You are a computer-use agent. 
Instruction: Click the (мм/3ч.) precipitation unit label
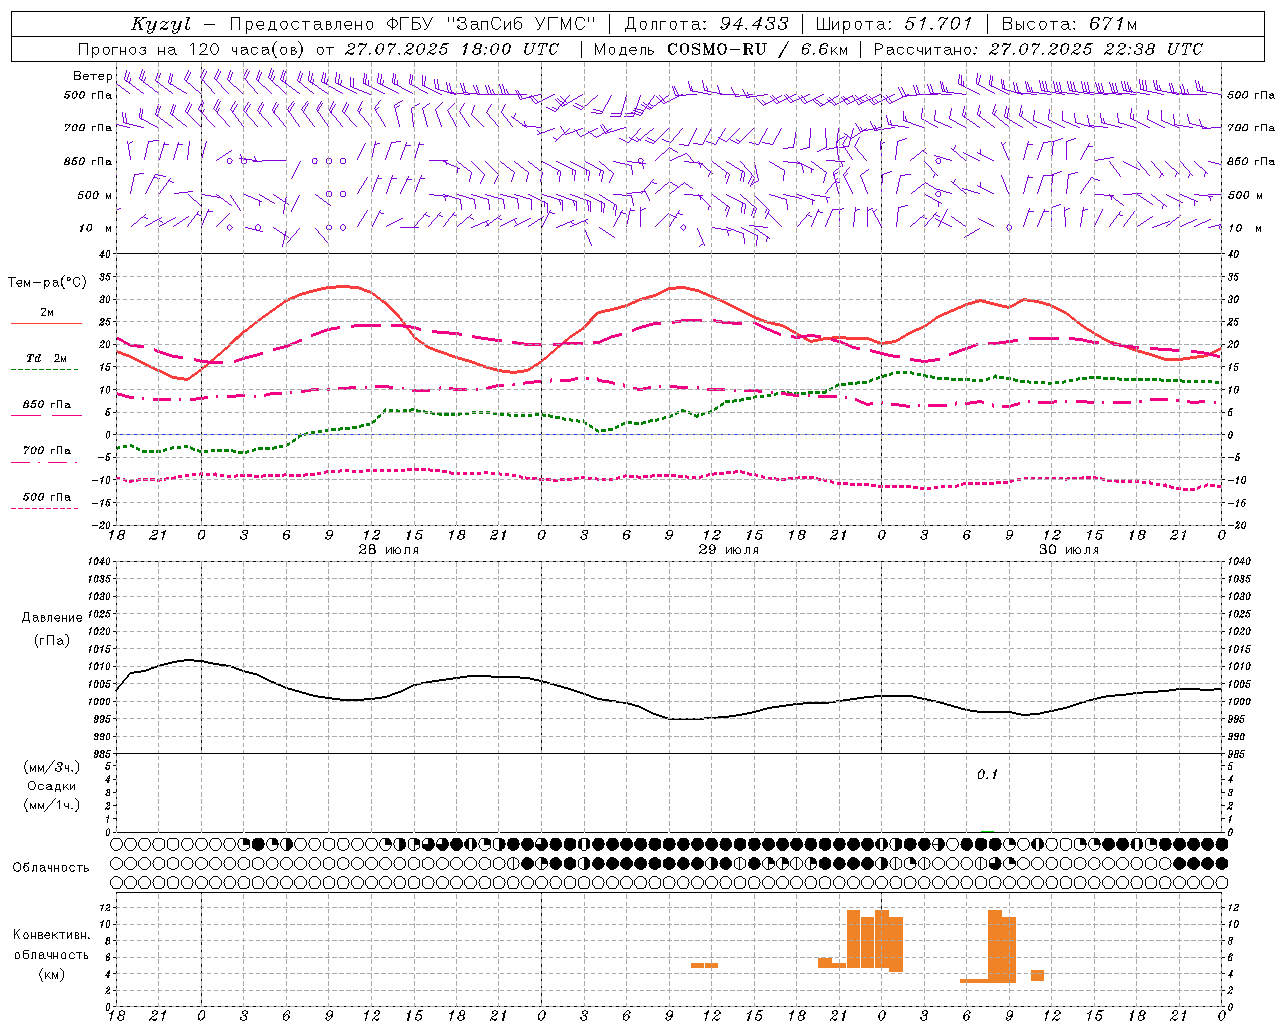click(x=52, y=767)
